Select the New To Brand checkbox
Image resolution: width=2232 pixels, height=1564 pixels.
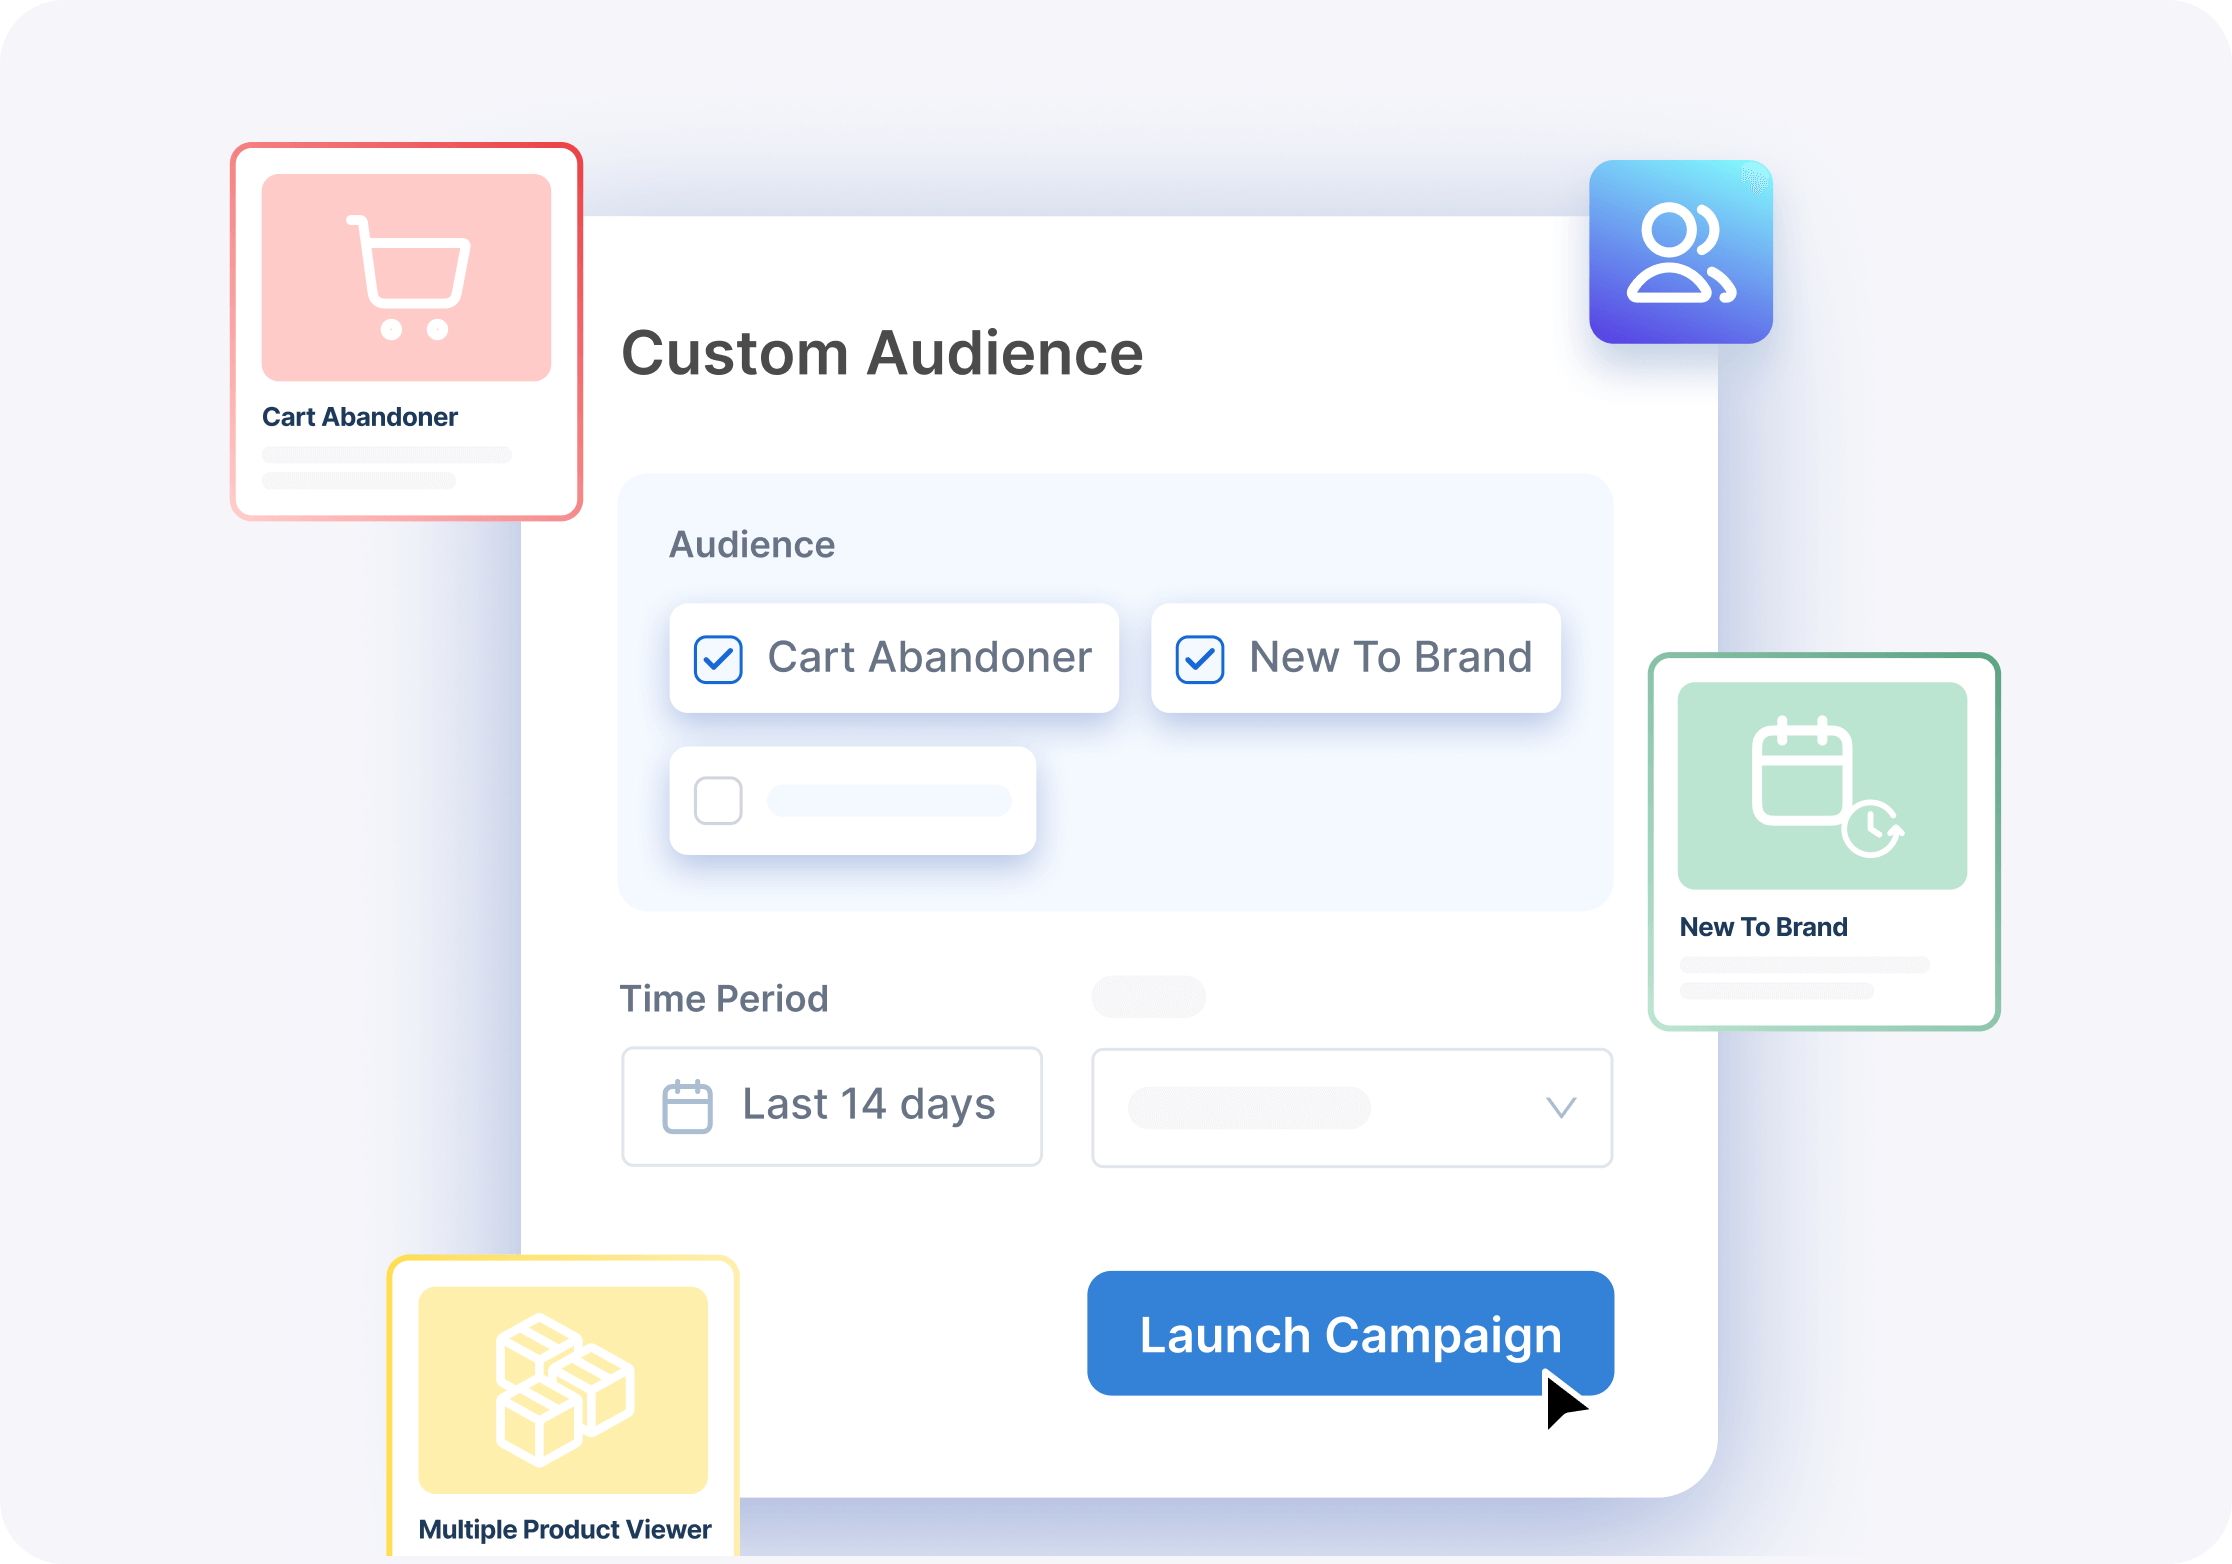point(1199,658)
